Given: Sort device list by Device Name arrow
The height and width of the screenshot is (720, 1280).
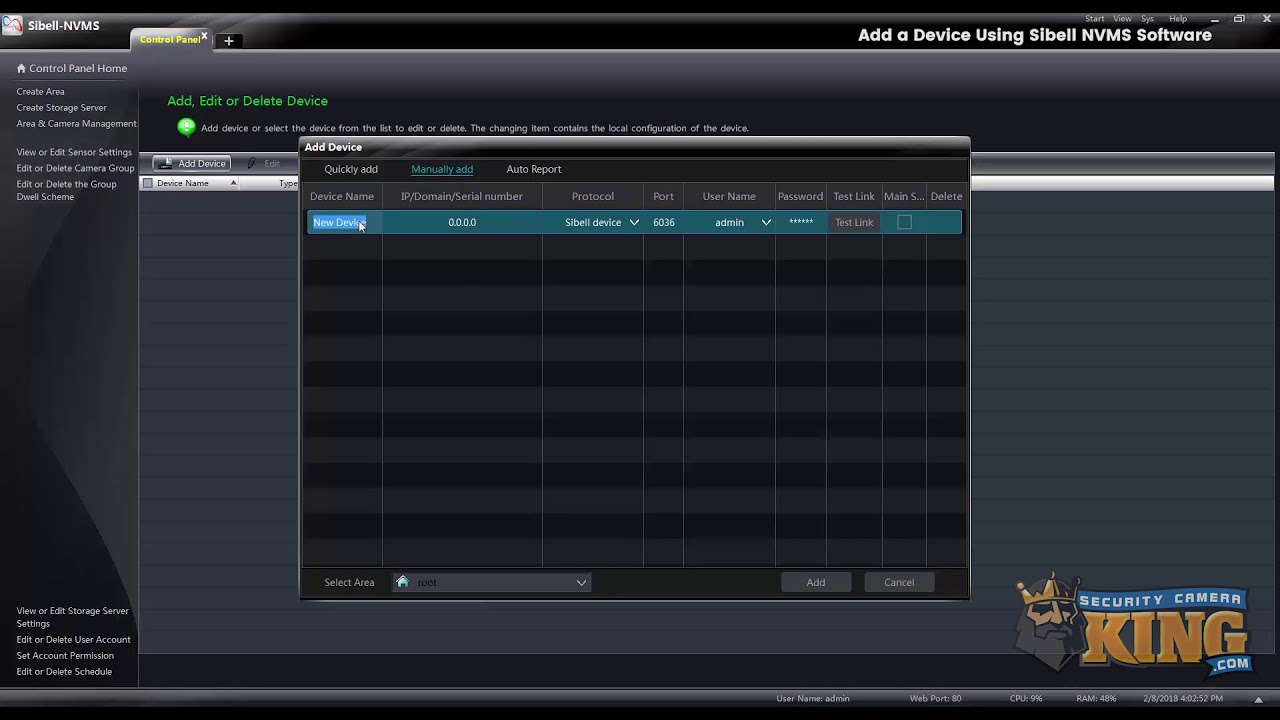Looking at the screenshot, I should 233,183.
